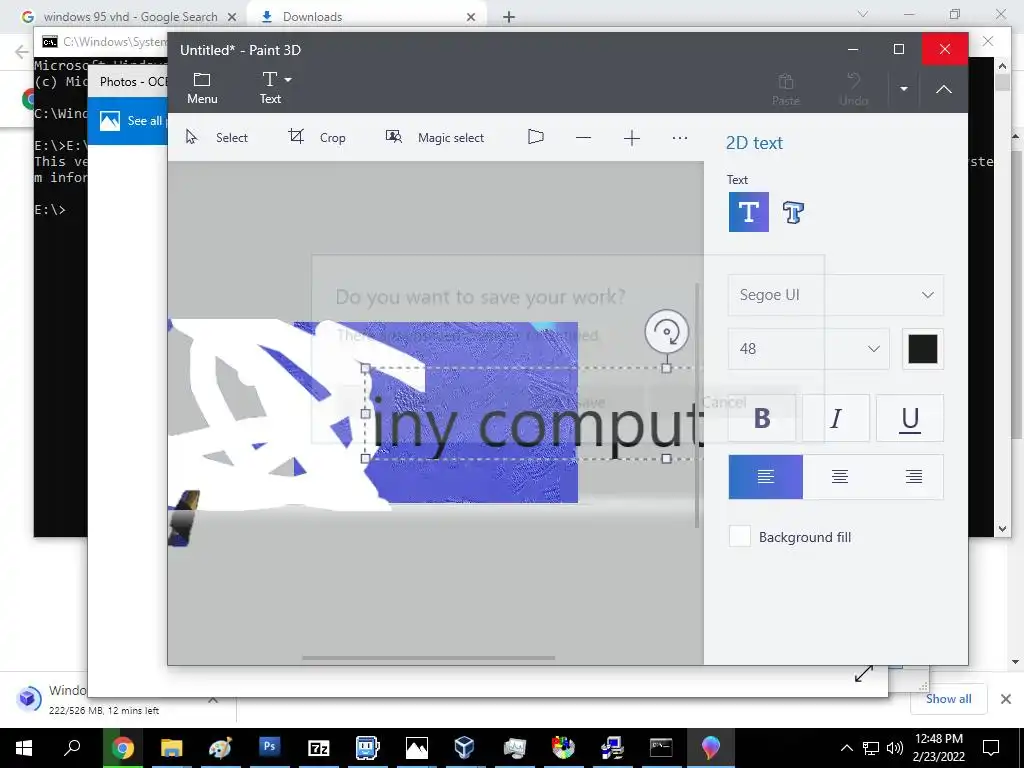Switch to the 'windows 95 vhd - Google Search' tab
Image resolution: width=1024 pixels, height=768 pixels.
pos(130,17)
